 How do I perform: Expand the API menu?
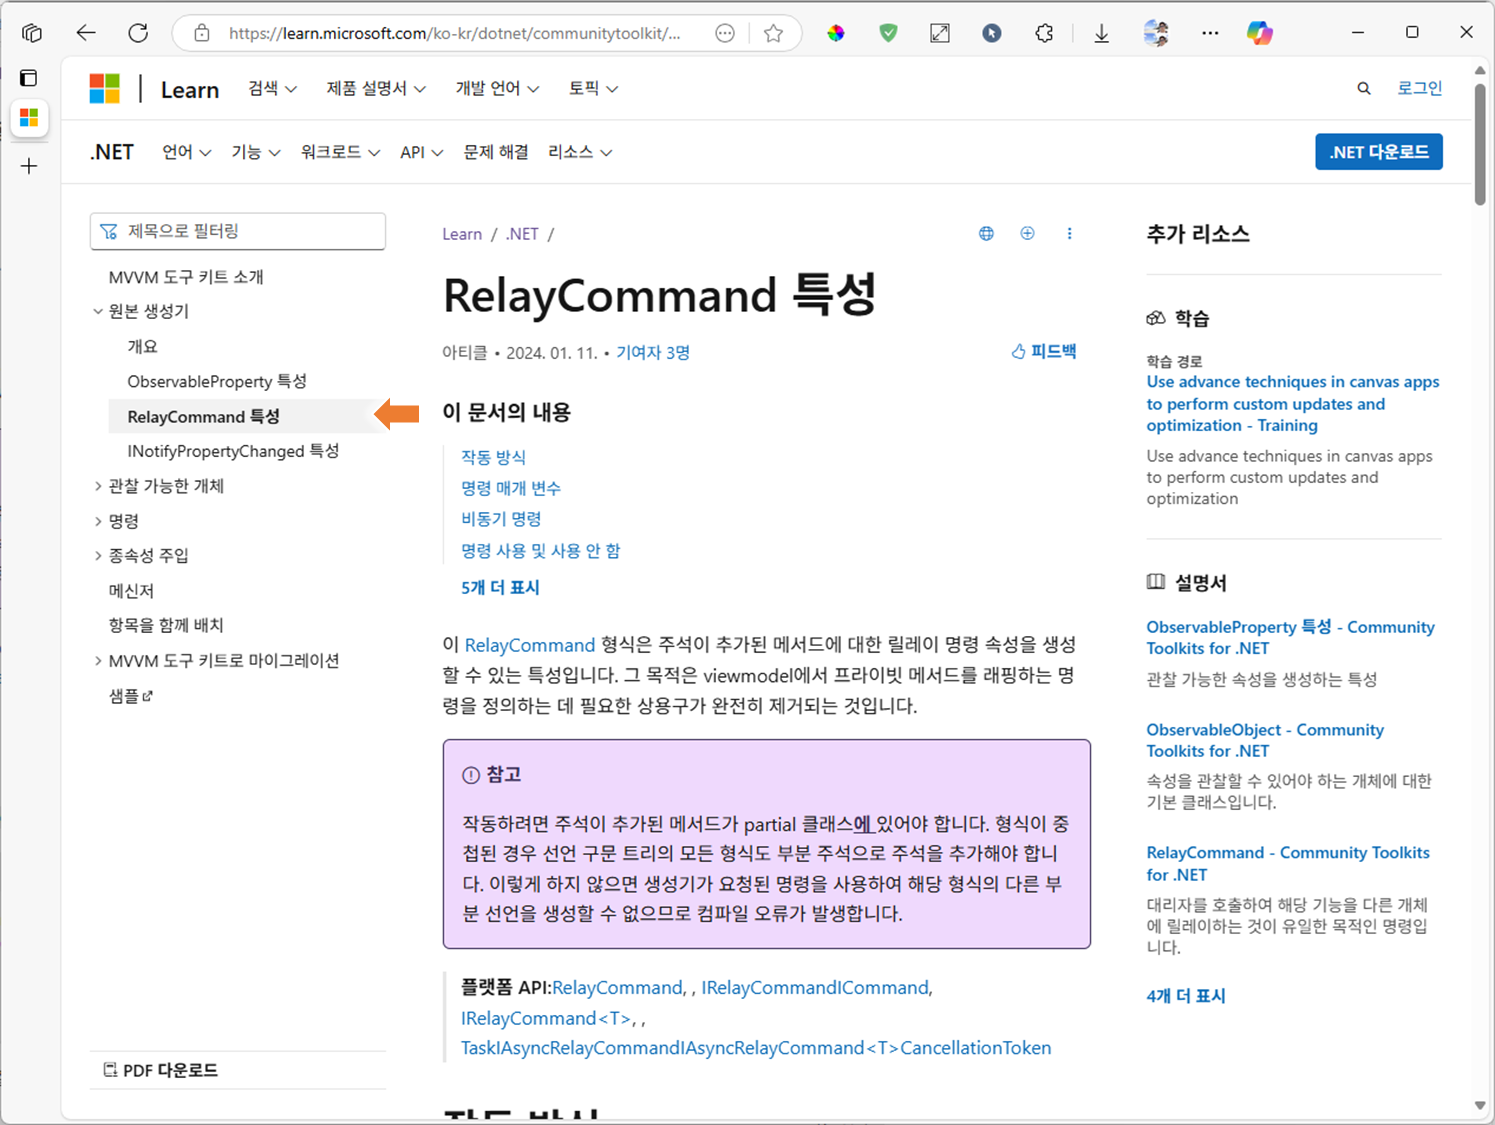point(421,152)
